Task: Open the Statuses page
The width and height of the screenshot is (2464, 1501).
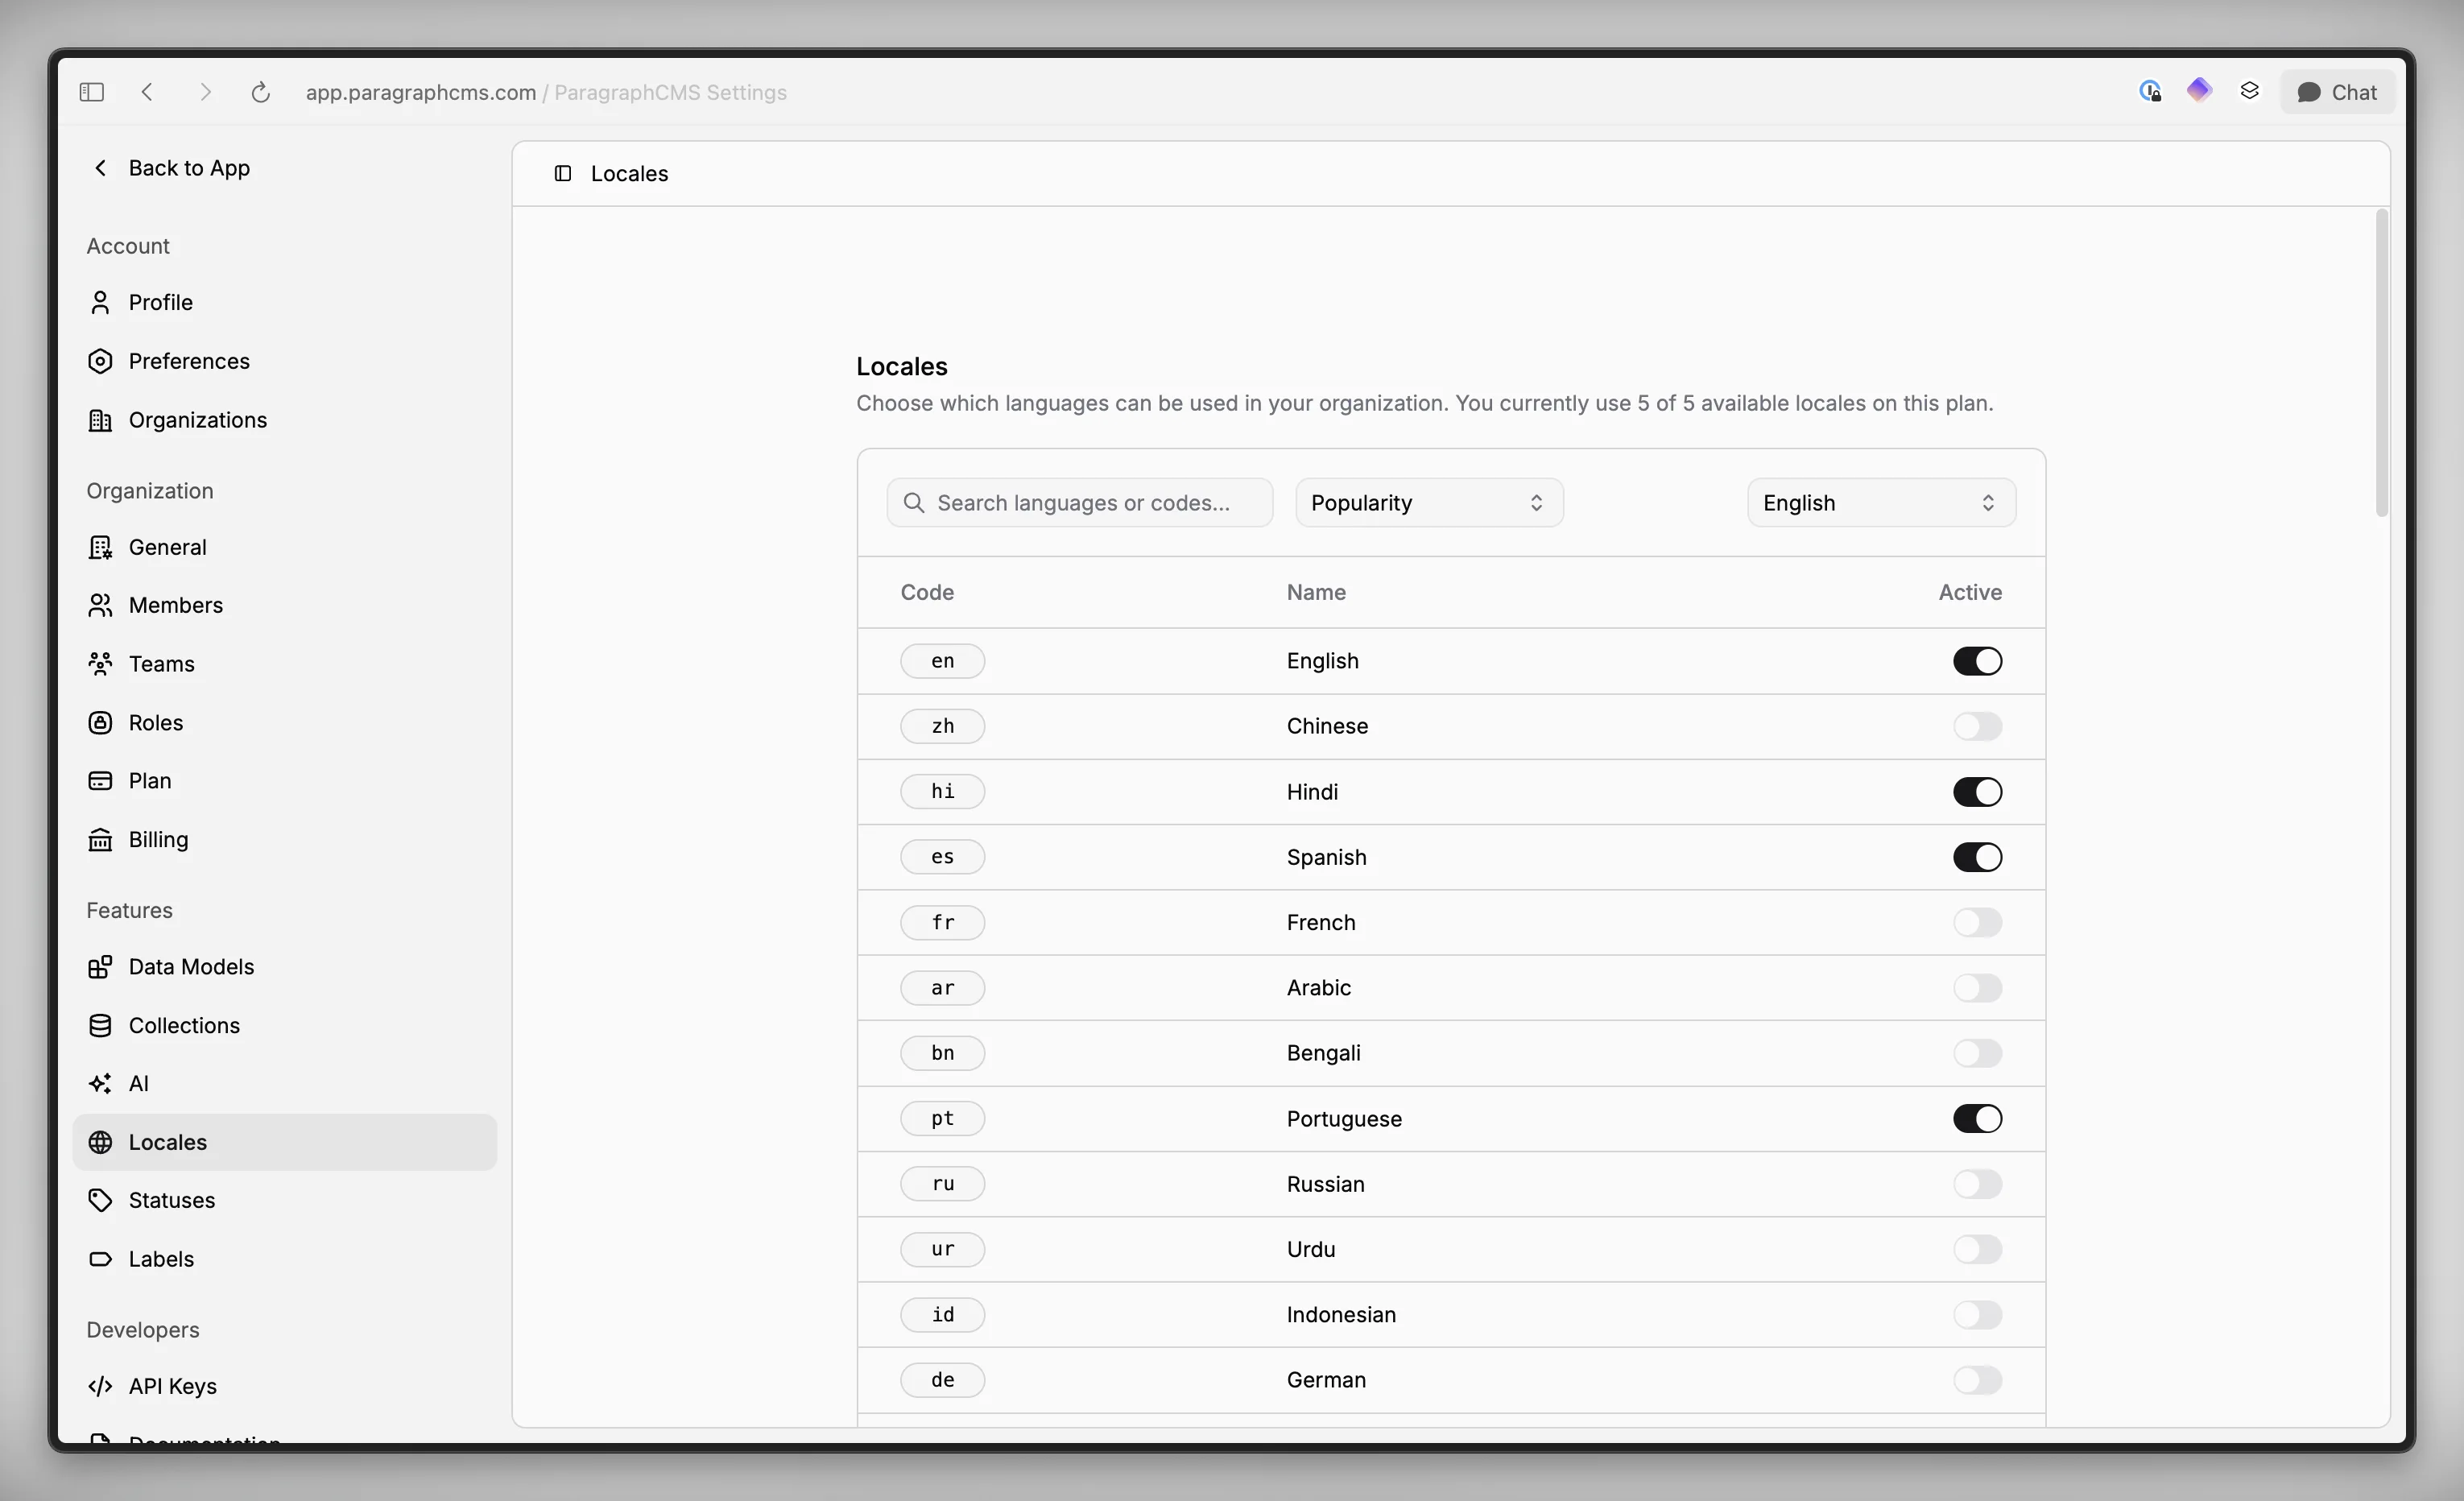Action: [285, 1200]
